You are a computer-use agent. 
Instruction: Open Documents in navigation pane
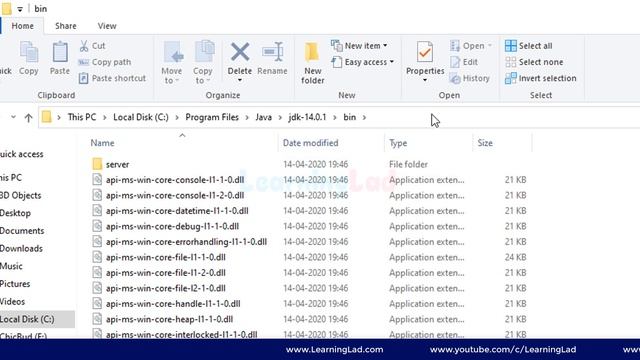22,231
